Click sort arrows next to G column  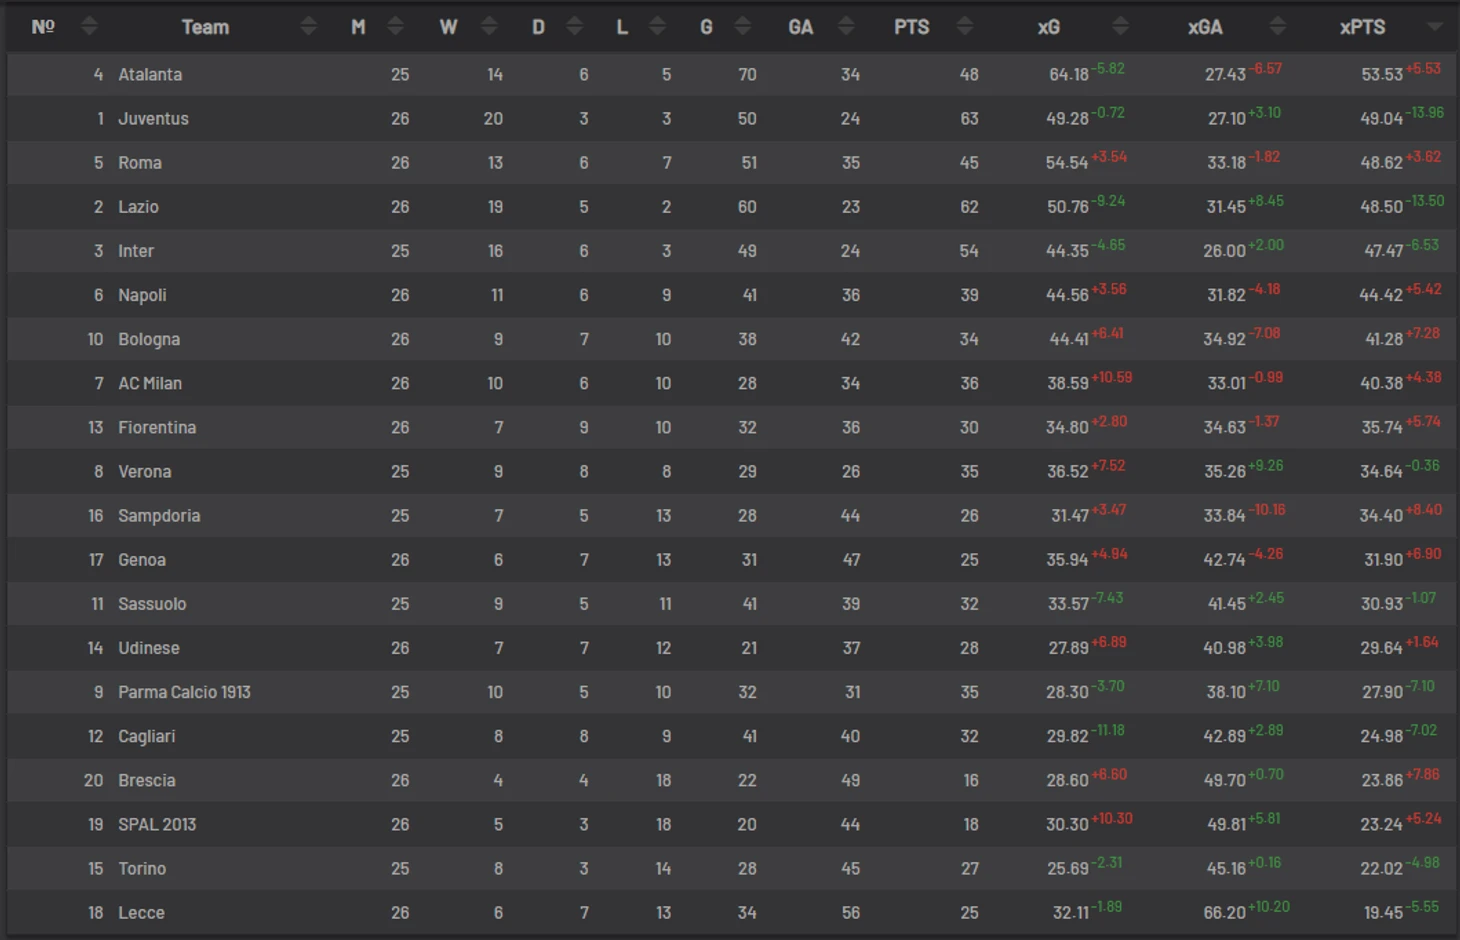742,27
